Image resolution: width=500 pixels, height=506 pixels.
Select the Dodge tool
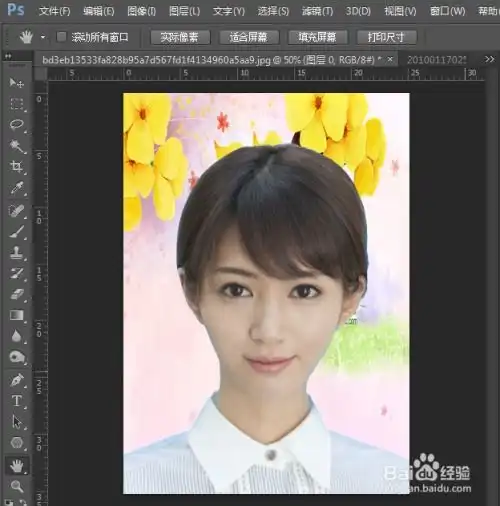pyautogui.click(x=16, y=357)
